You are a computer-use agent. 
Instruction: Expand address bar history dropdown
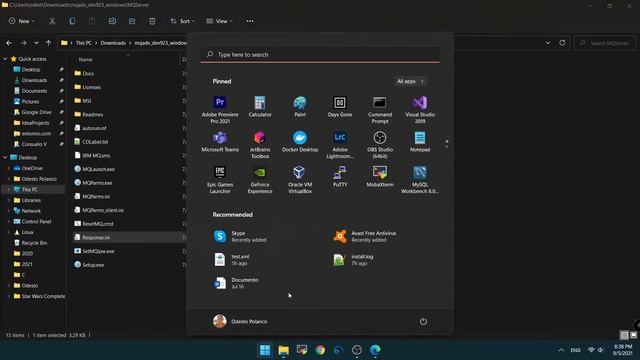point(548,43)
